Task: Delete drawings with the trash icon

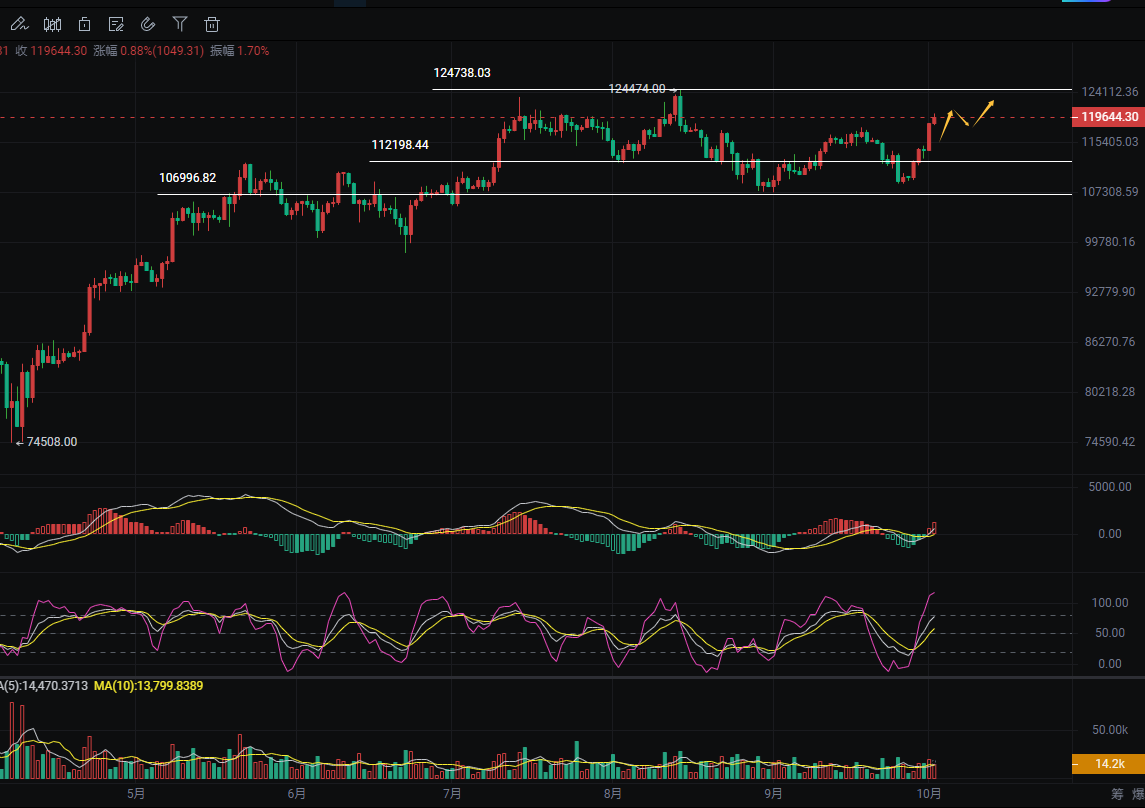Action: click(212, 24)
